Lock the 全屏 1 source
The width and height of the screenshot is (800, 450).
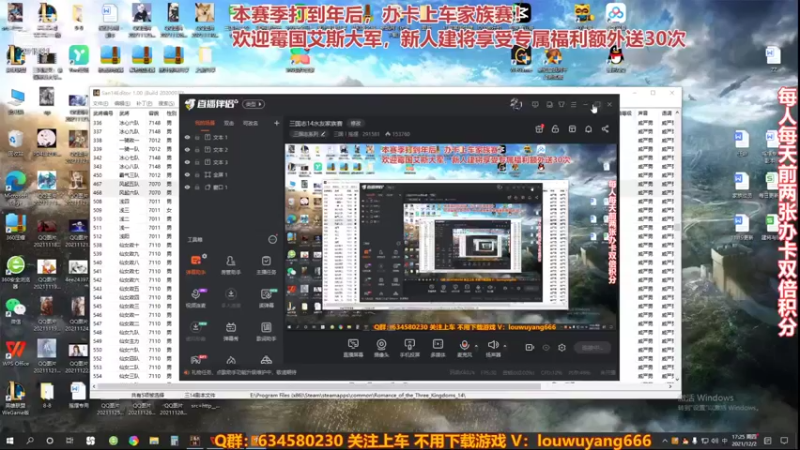[x=197, y=175]
